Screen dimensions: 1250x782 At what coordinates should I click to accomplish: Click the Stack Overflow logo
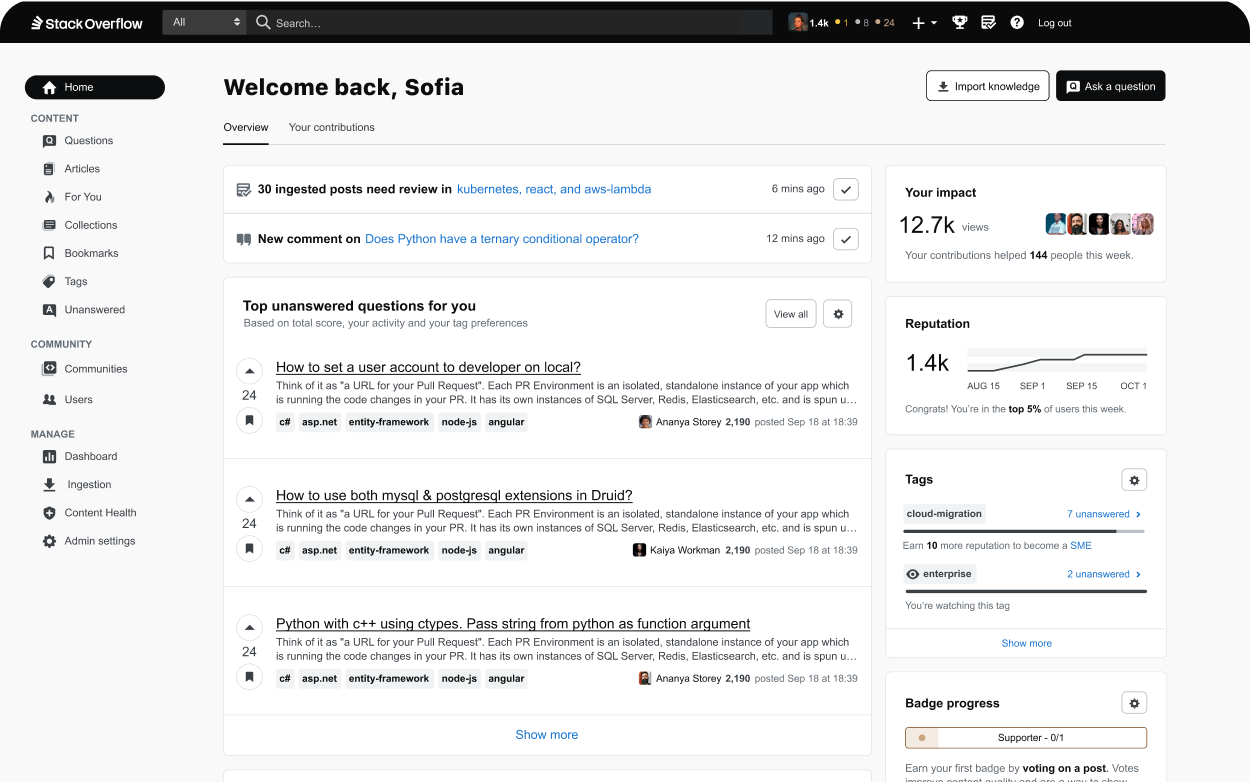[86, 22]
